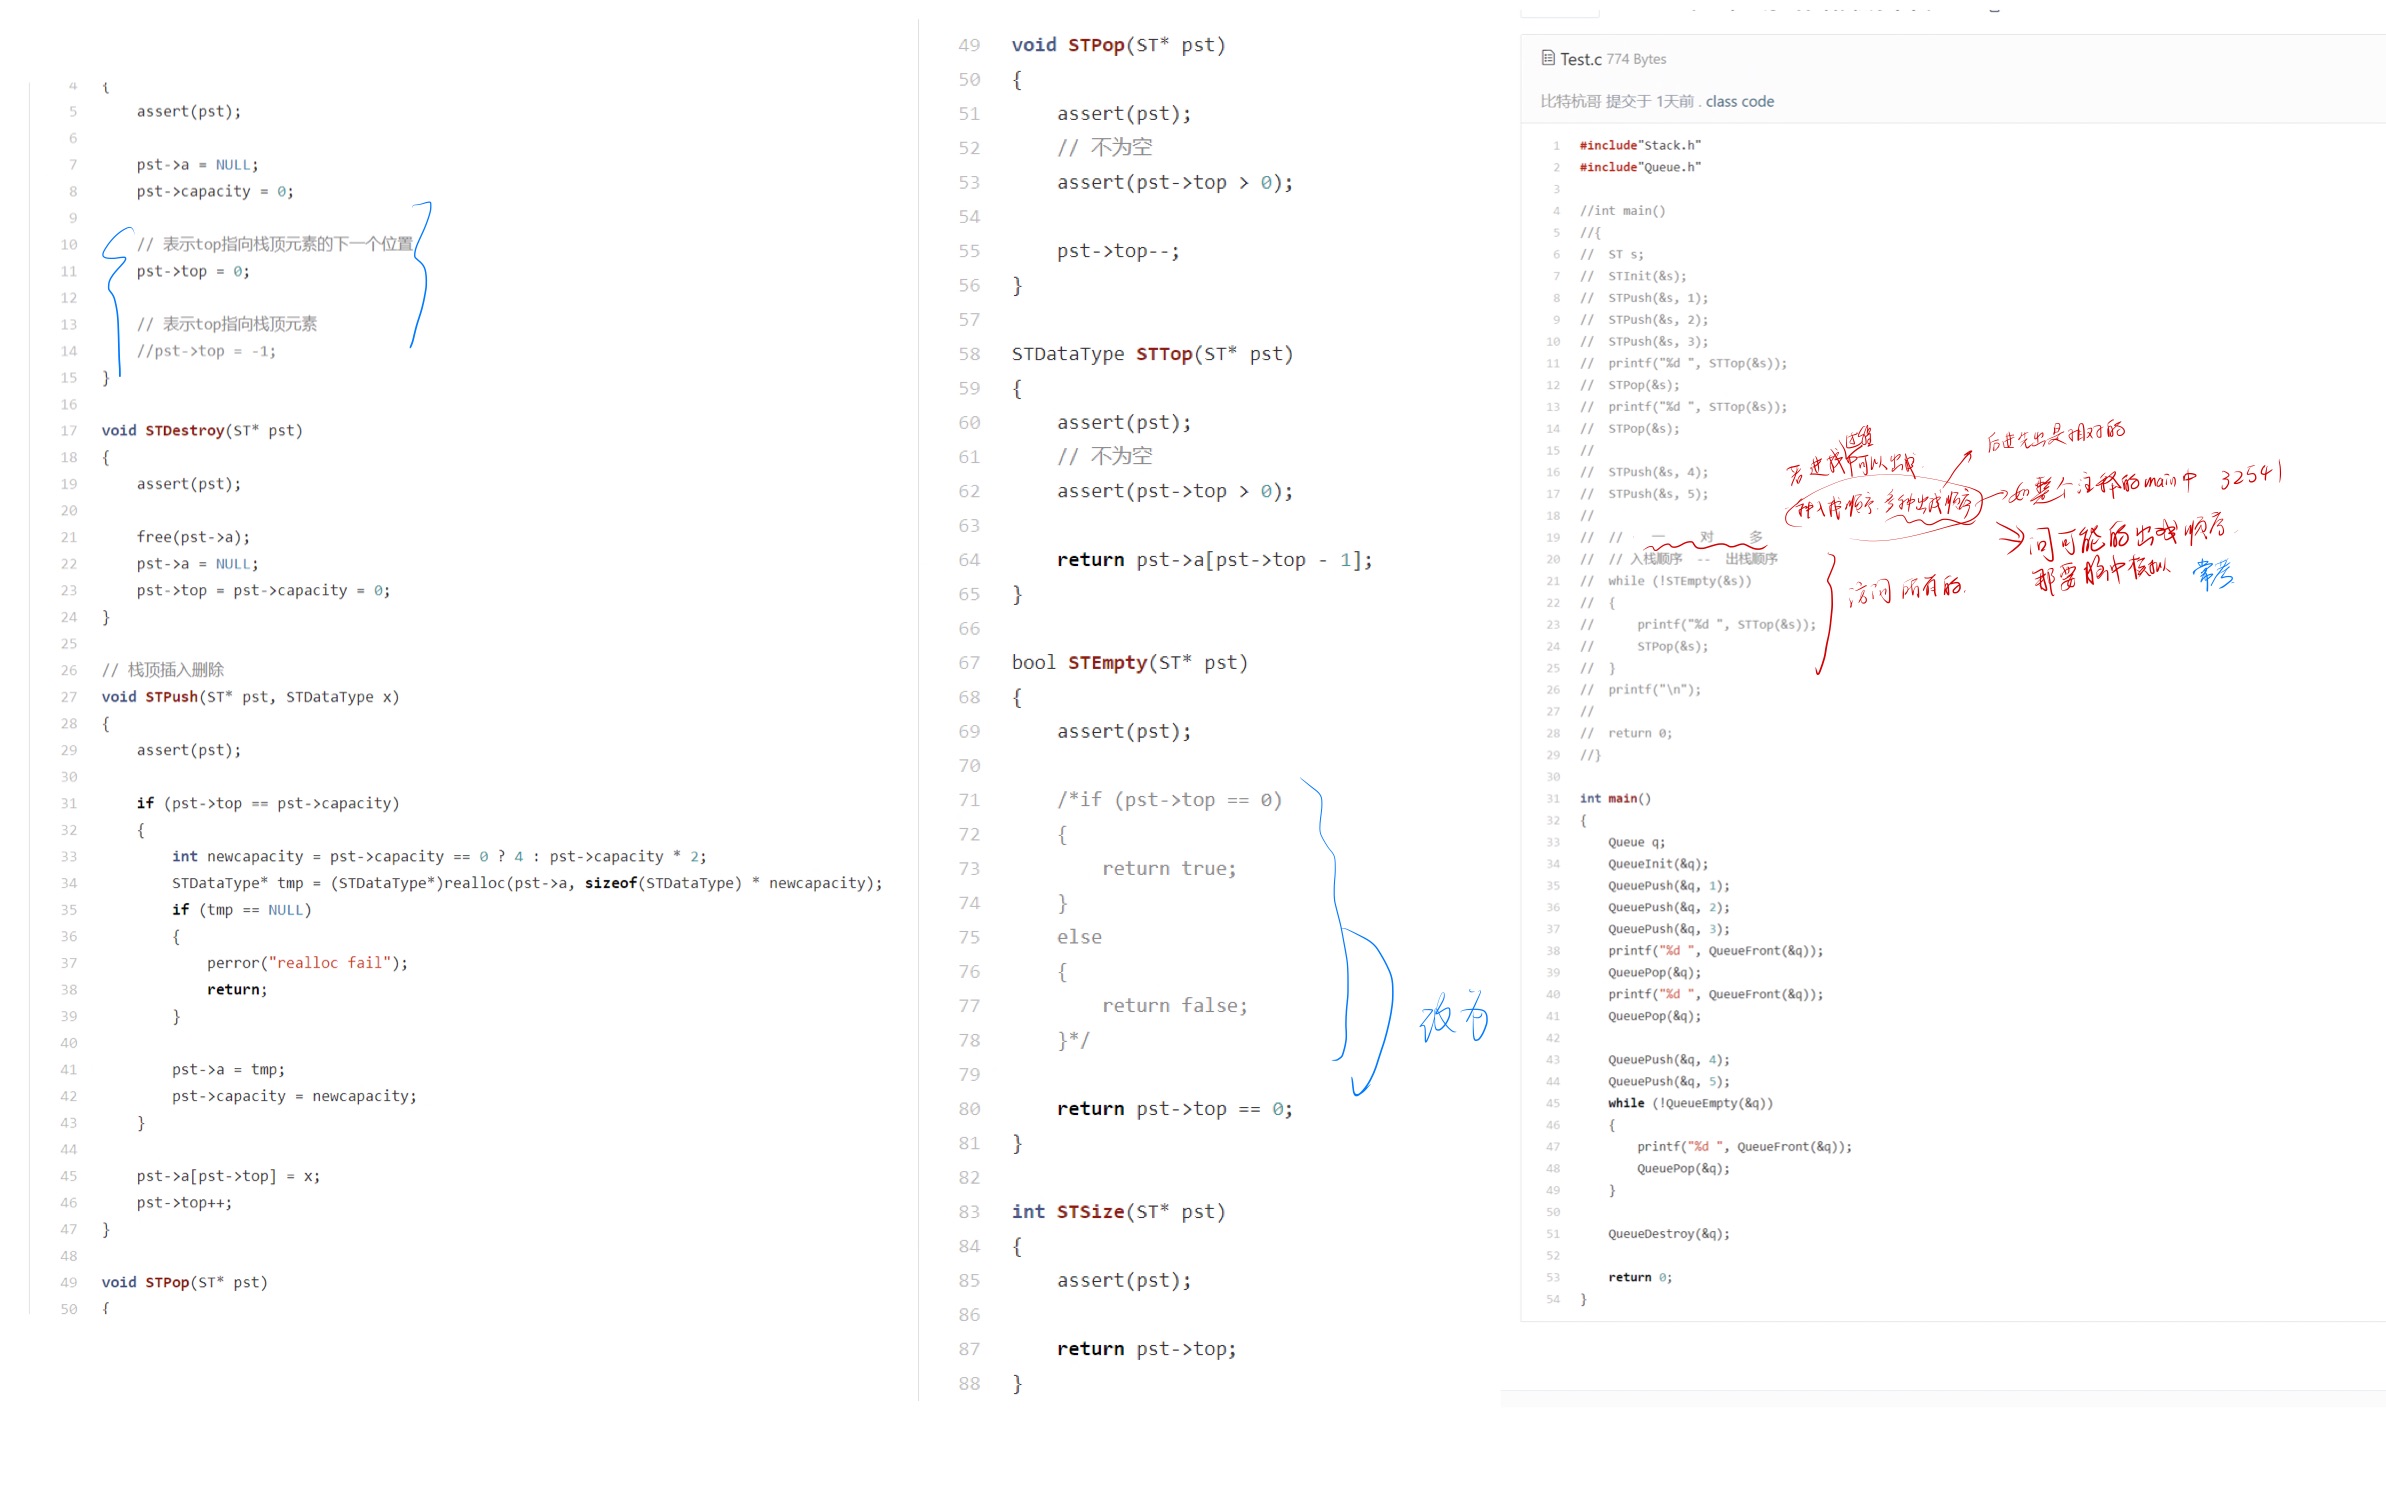The width and height of the screenshot is (2386, 1491).
Task: Click the blue handwritten note beside STEmpty
Action: pyautogui.click(x=1453, y=1018)
